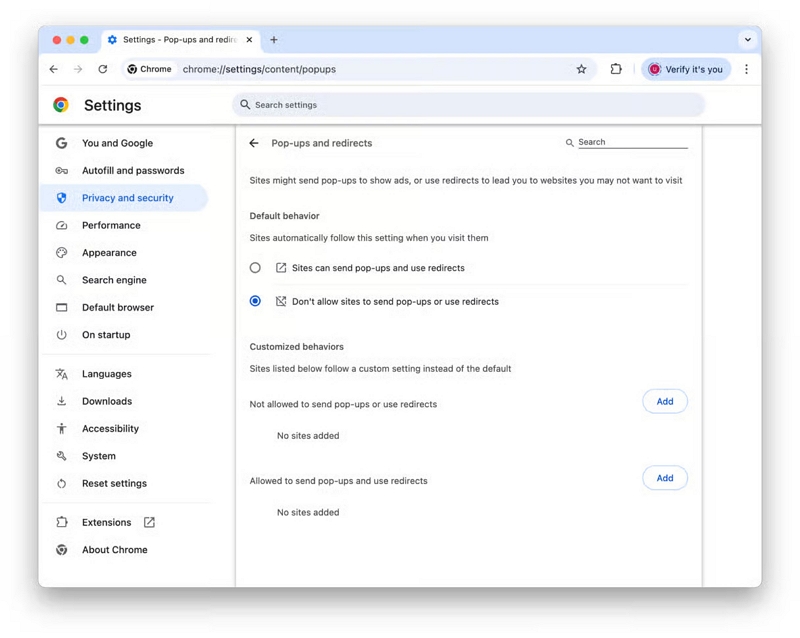
Task: Select 'Don't allow sites to send pop-ups'
Action: coord(256,301)
